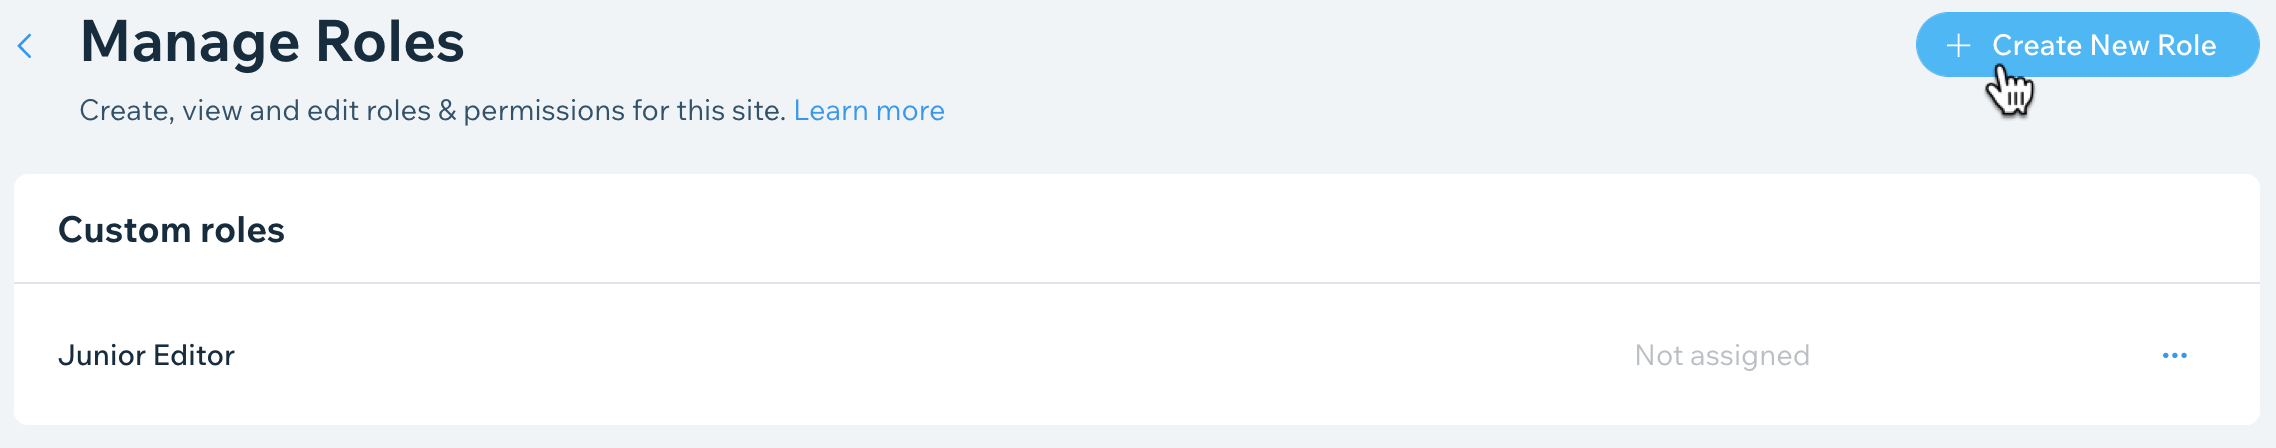Viewport: 2276px width, 448px height.
Task: Click the ellipsis icon beside Not assigned
Action: (x=2174, y=355)
